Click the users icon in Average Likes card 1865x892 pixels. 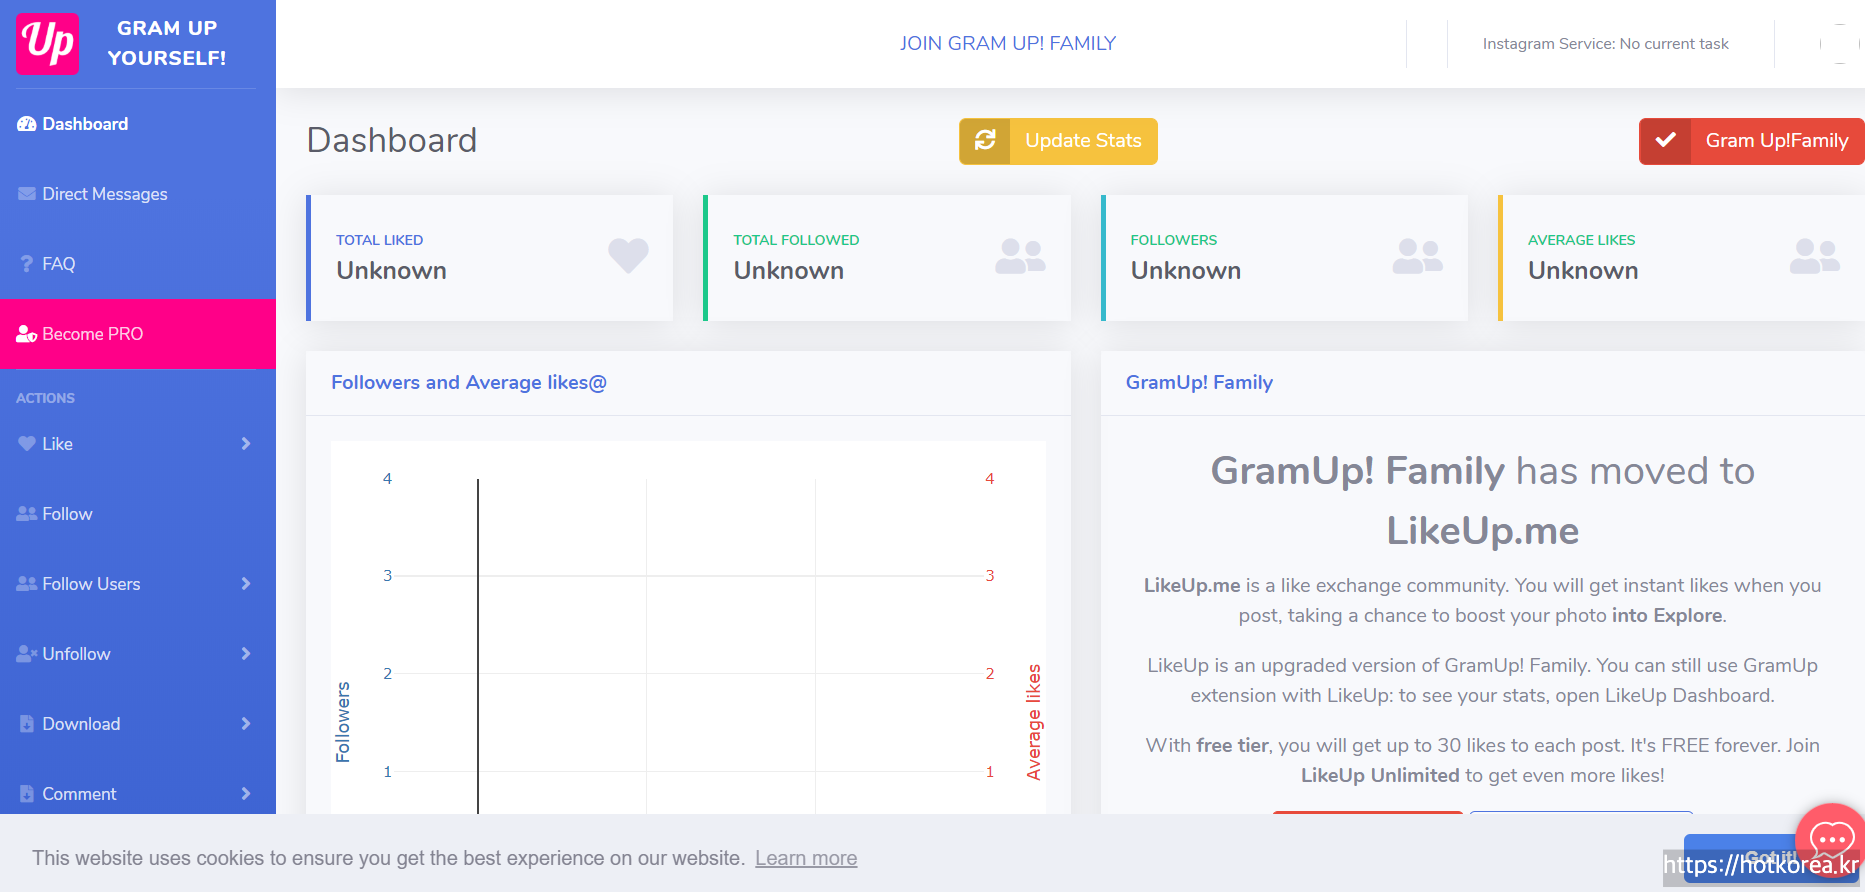(x=1815, y=256)
